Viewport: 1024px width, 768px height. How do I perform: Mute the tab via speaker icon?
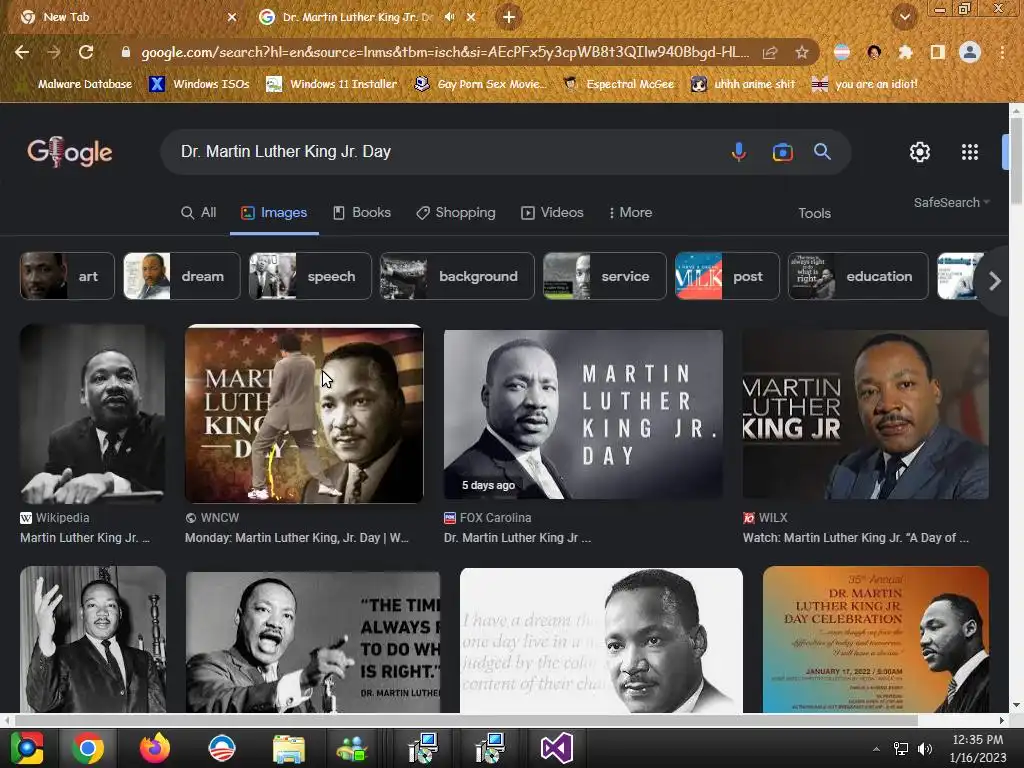[449, 17]
